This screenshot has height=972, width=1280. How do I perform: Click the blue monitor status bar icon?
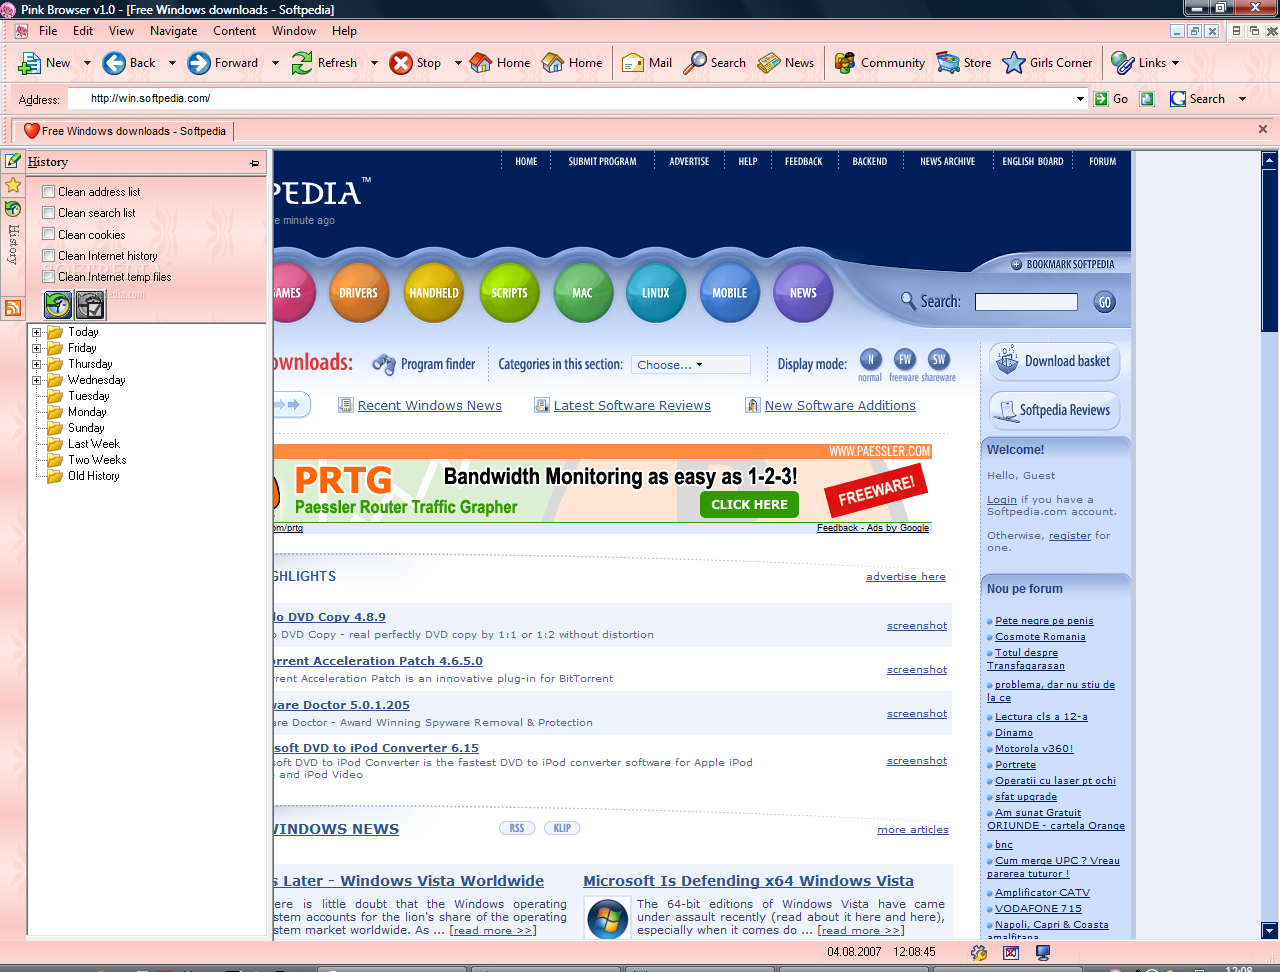[x=1043, y=953]
